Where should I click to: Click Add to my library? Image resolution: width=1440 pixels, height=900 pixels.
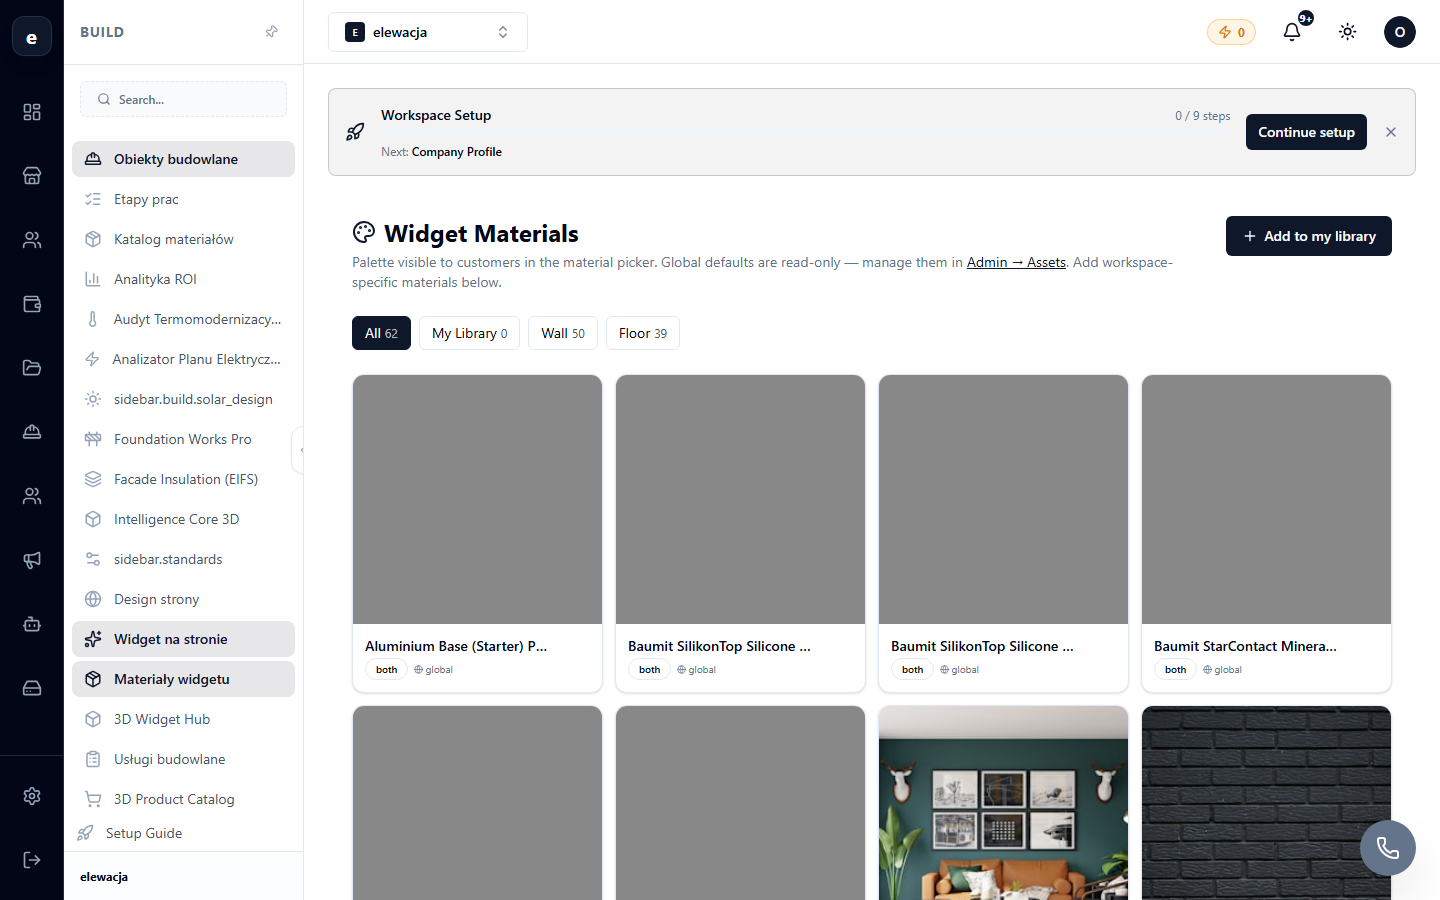coord(1309,236)
